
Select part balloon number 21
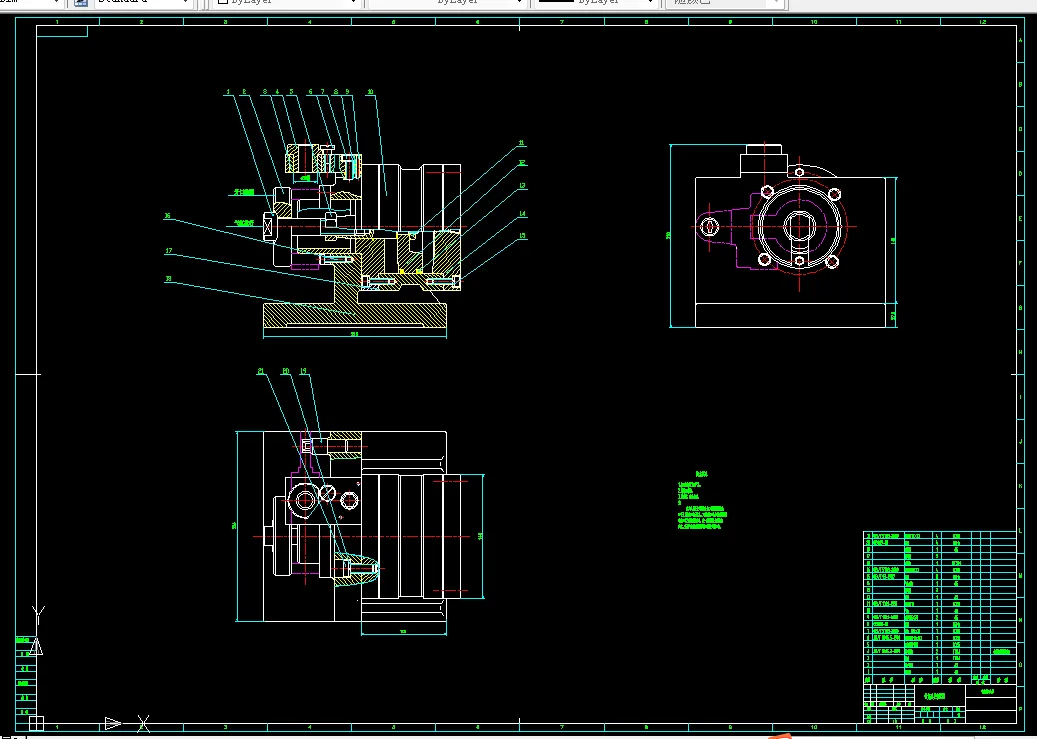pos(261,371)
